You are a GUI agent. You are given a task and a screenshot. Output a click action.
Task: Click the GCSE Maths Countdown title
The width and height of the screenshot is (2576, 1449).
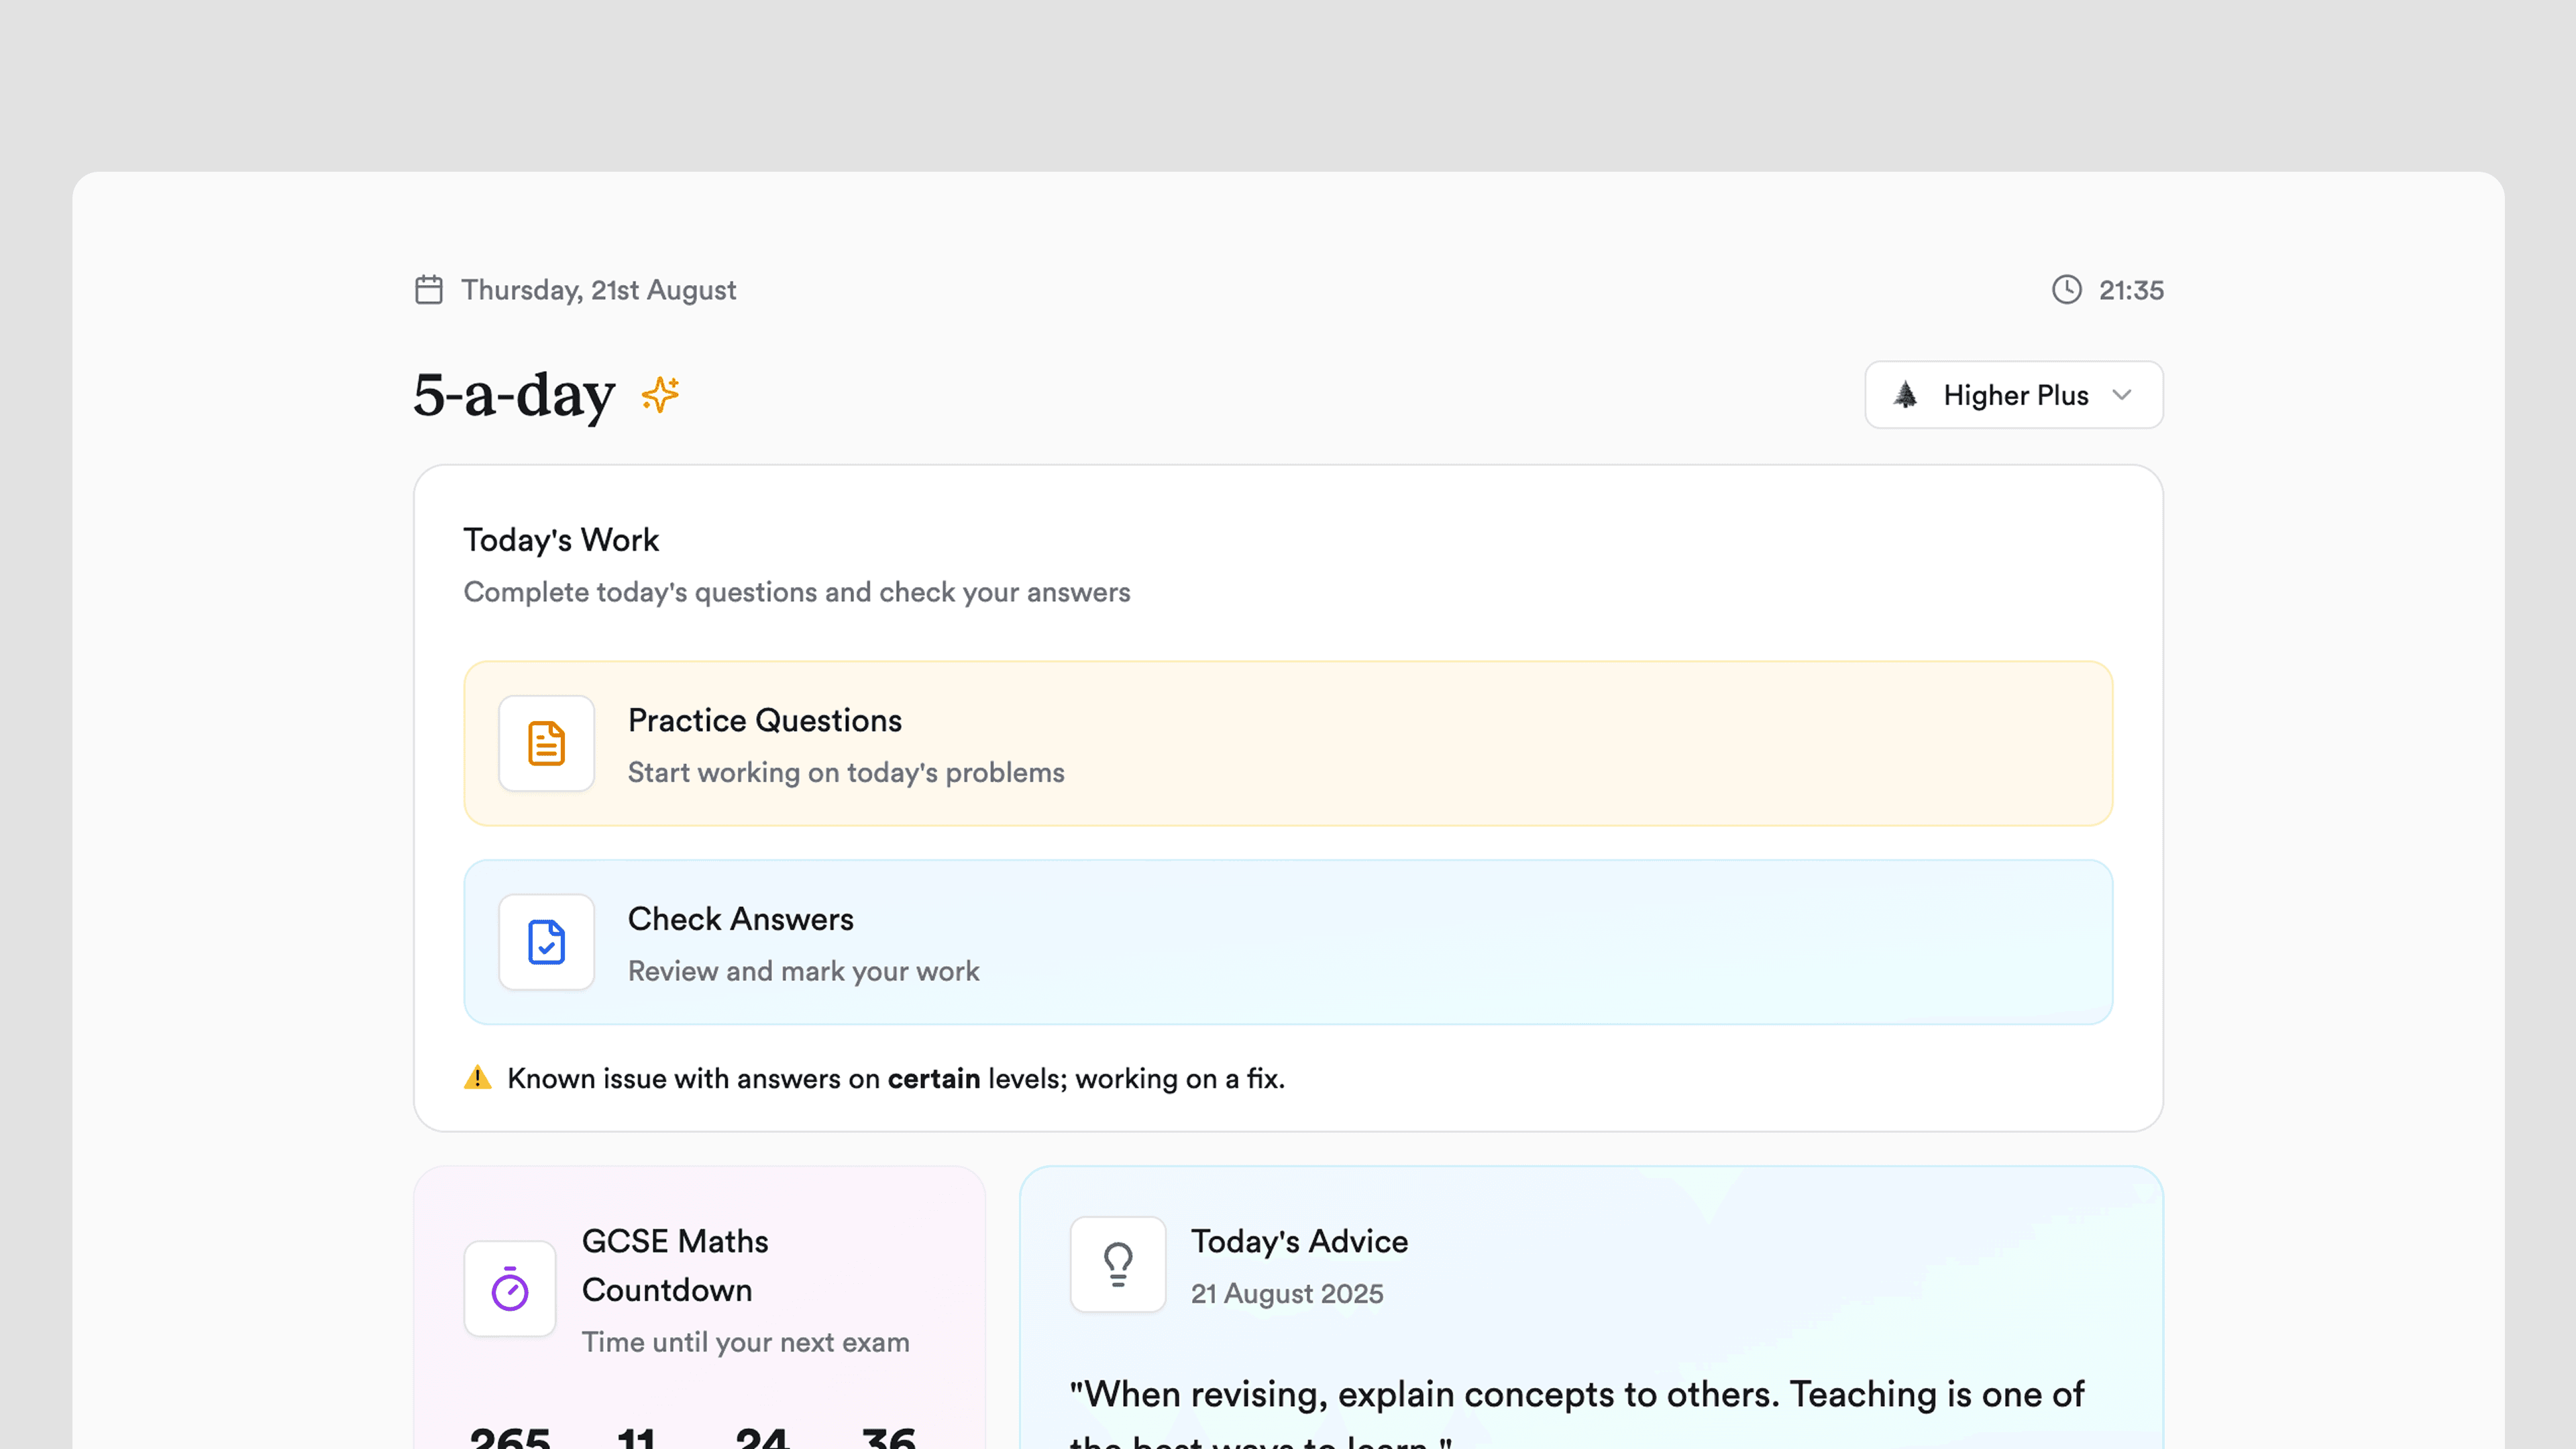pyautogui.click(x=675, y=1265)
